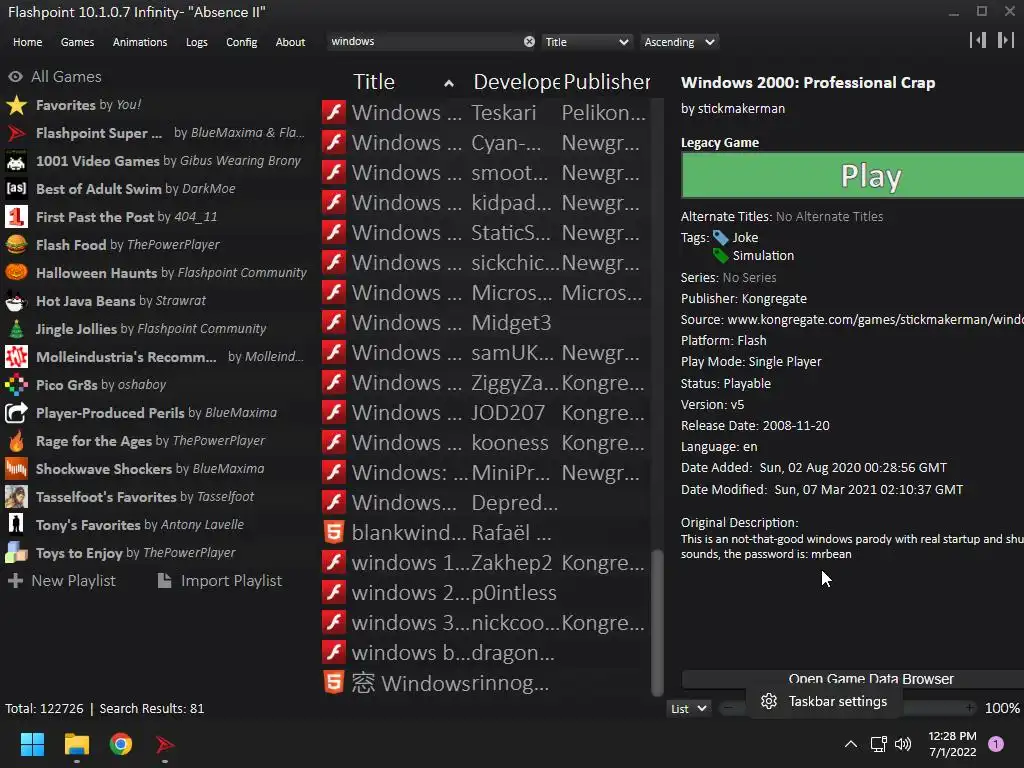Click the Flashpoint icon in the taskbar
1024x768 pixels.
(165, 744)
